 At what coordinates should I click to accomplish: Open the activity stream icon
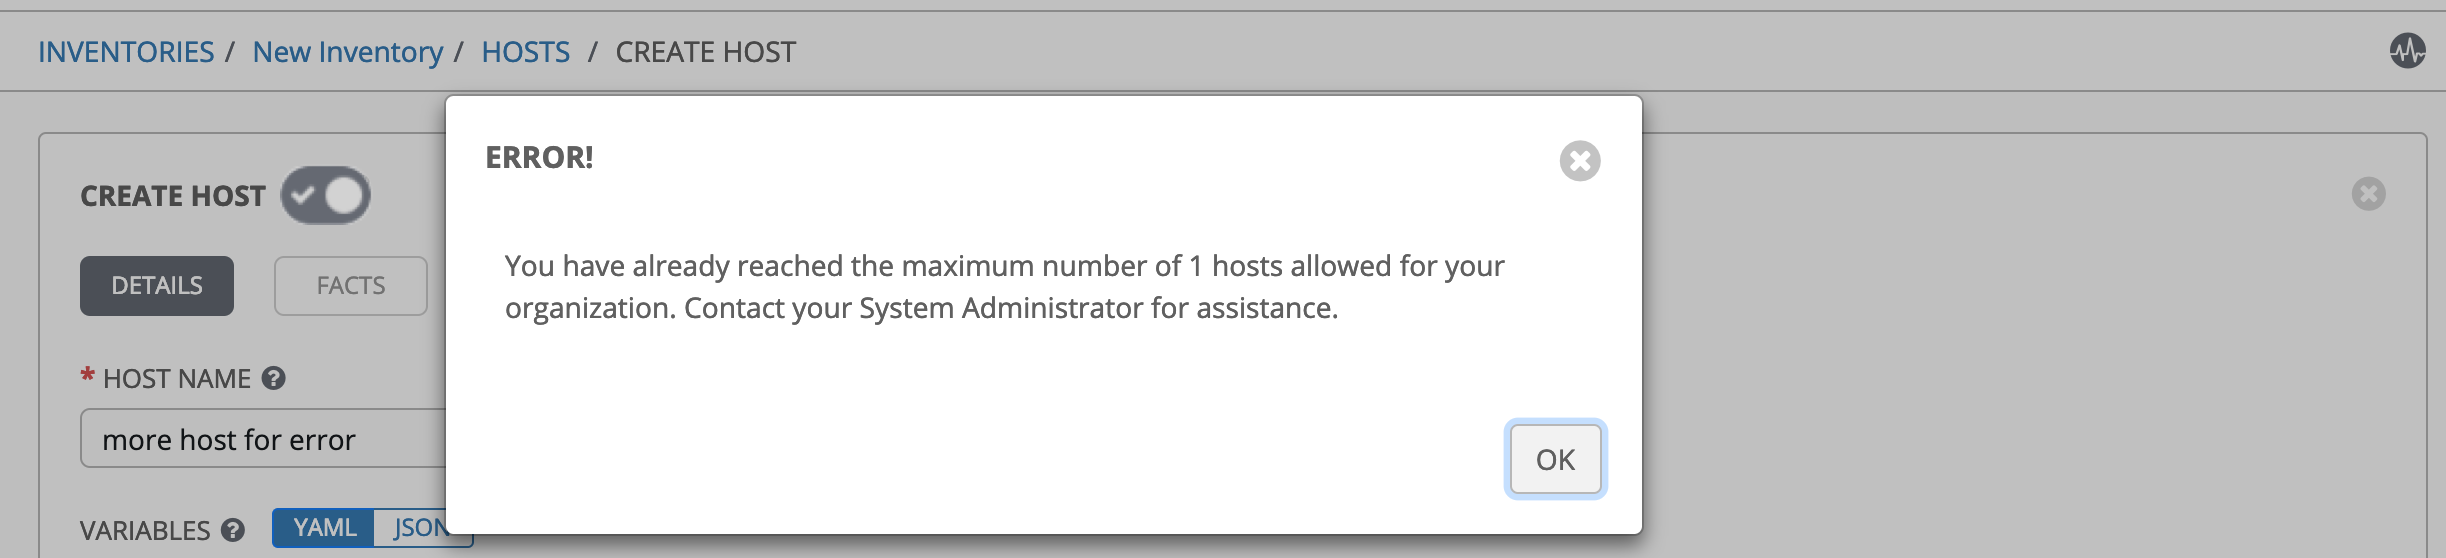point(2407,50)
